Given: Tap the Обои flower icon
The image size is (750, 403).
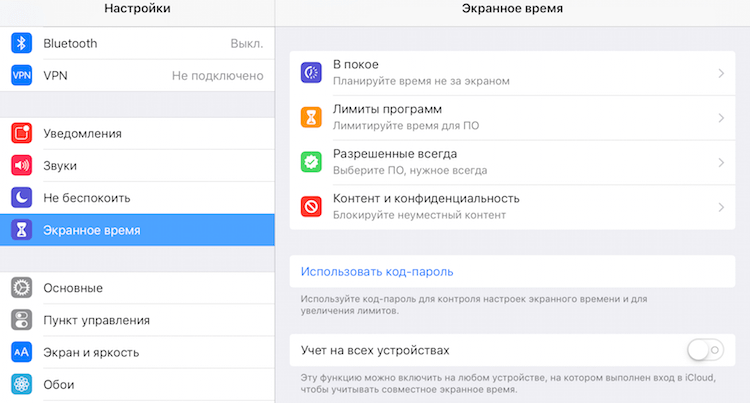Looking at the screenshot, I should (22, 384).
